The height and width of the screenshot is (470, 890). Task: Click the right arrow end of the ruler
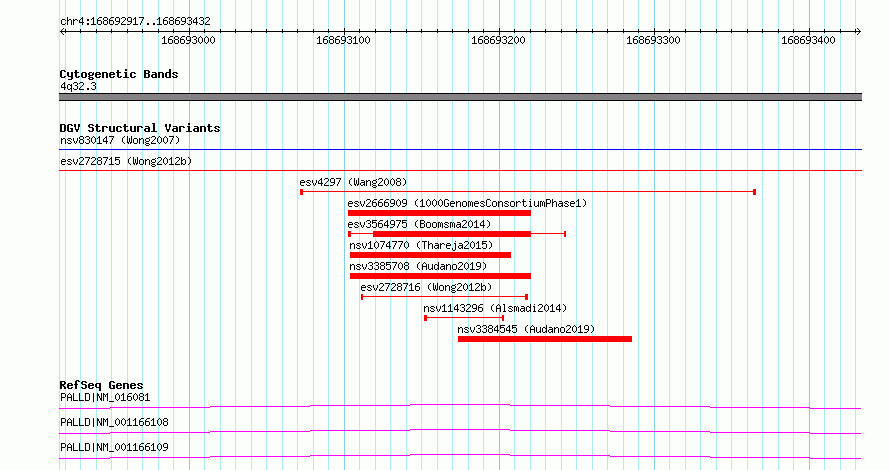tap(858, 31)
